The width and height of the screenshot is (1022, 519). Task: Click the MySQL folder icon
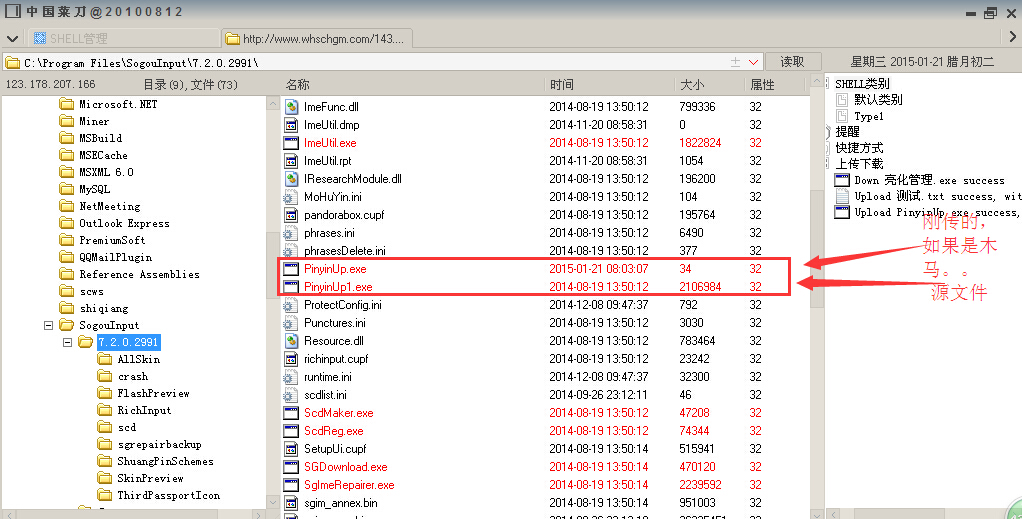click(66, 189)
